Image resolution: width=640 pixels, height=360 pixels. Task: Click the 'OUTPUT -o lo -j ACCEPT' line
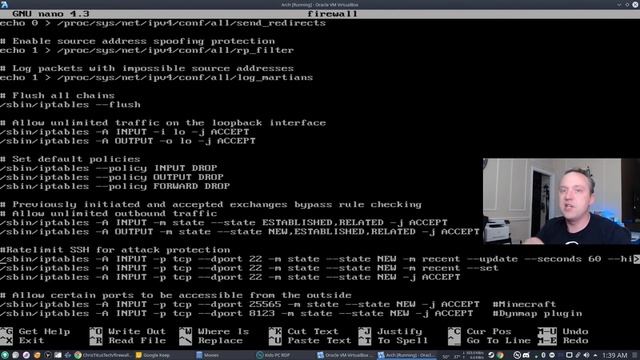[x=128, y=141]
